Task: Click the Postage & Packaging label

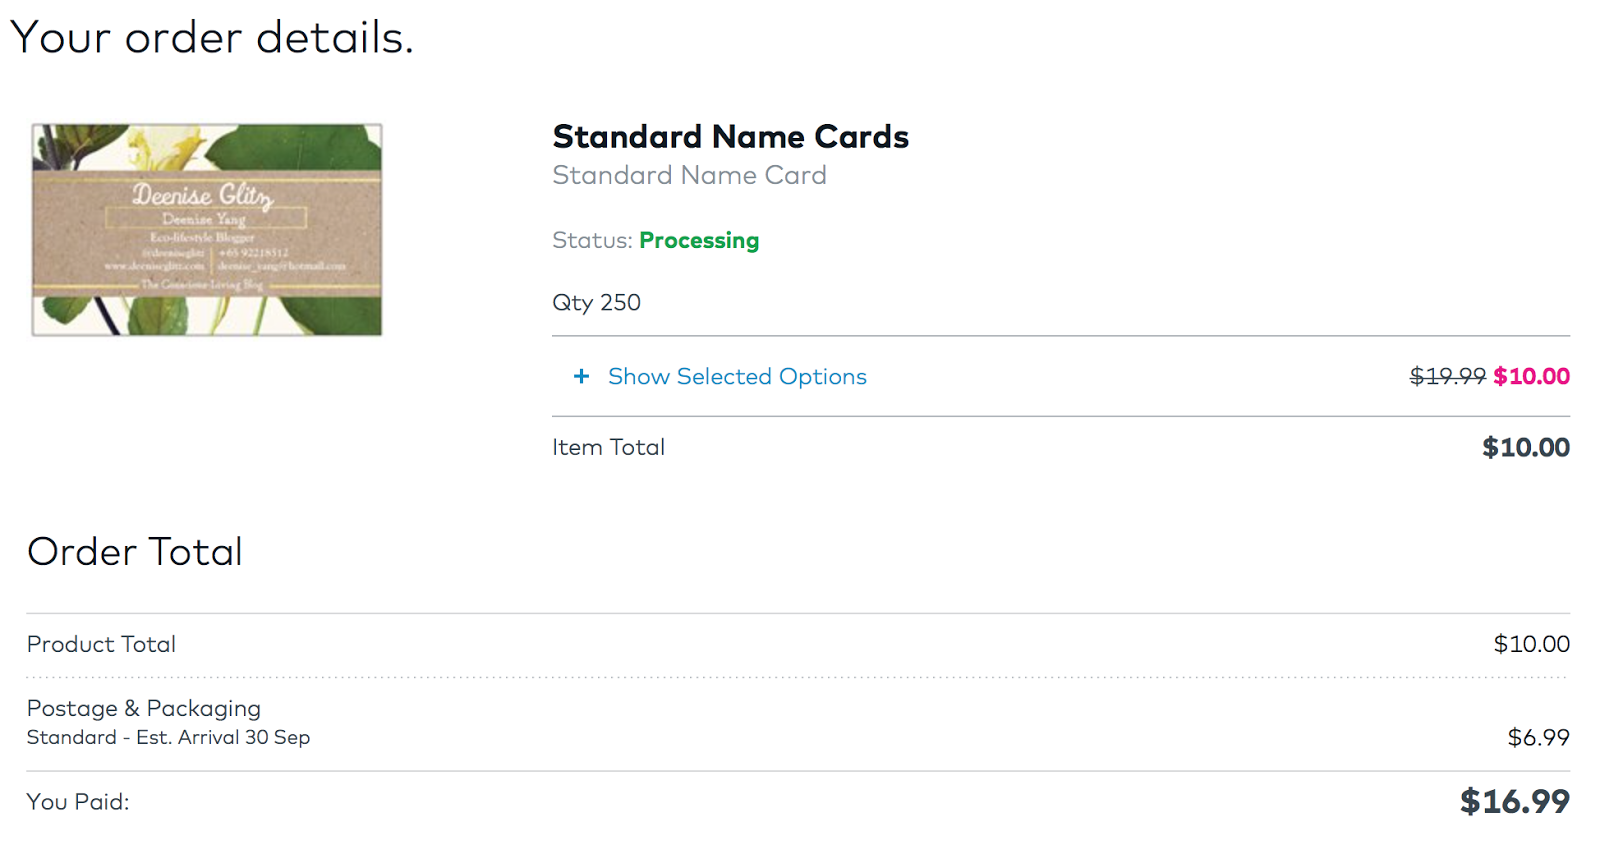Action: [143, 708]
